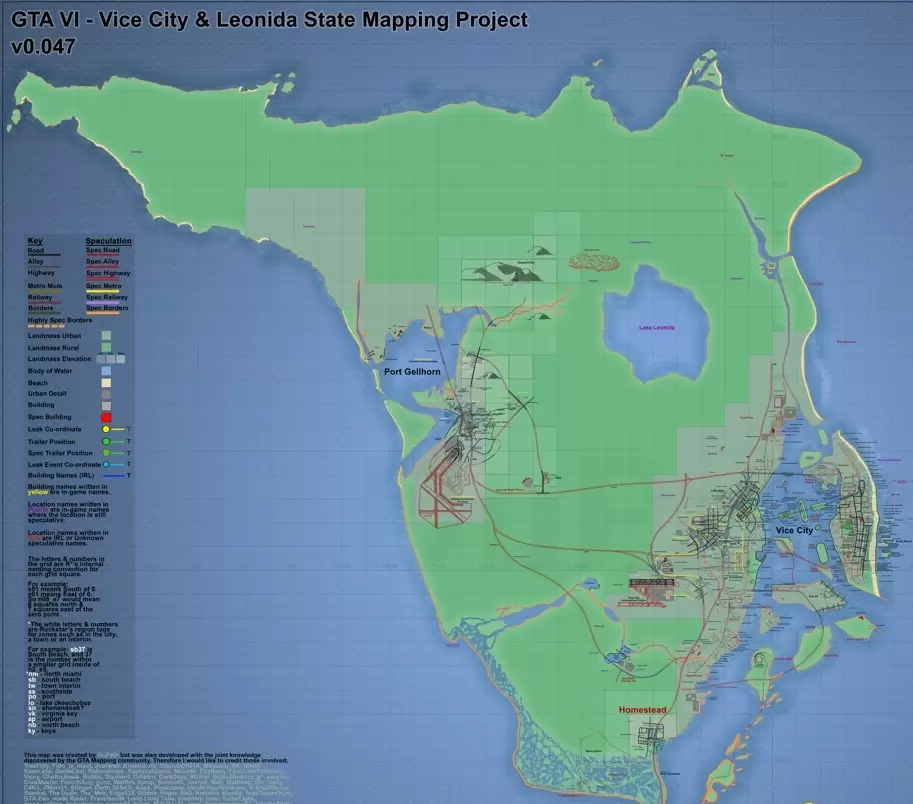Click the Highly Spec Borders dashed line
The width and height of the screenshot is (913, 804).
coord(46,326)
